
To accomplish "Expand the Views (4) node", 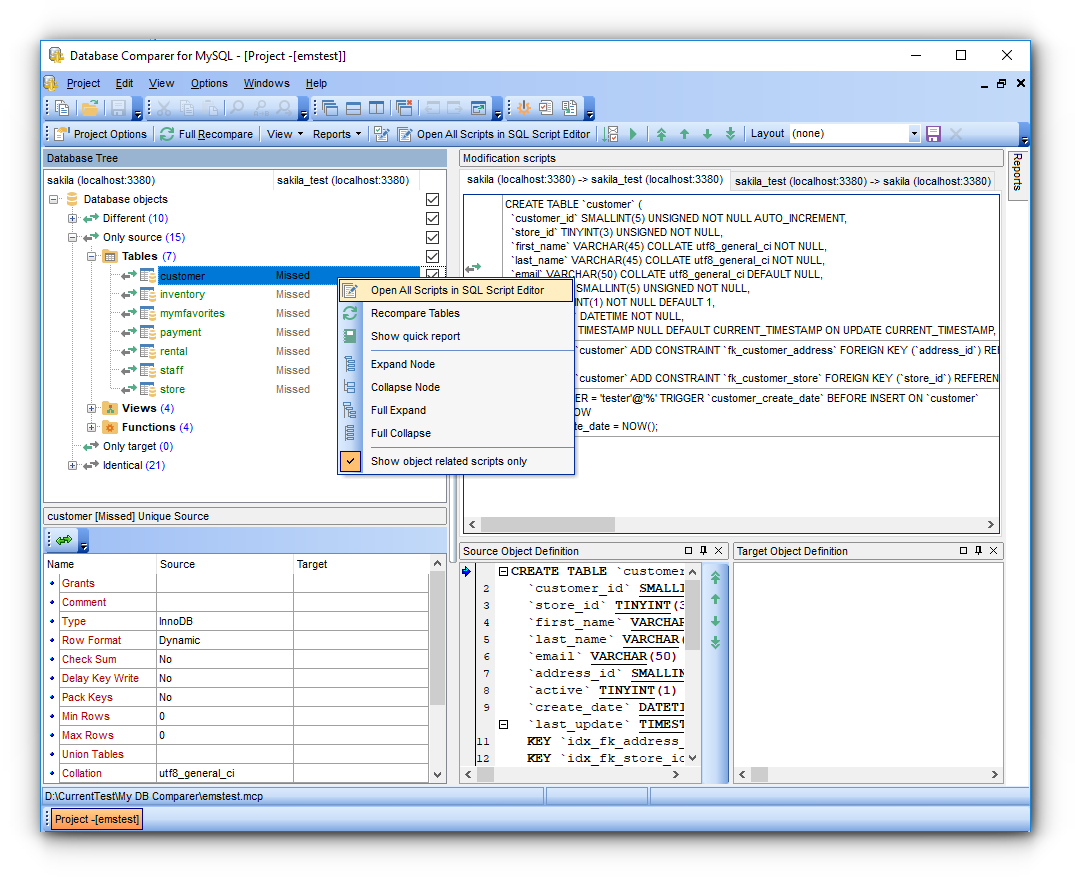I will 91,409.
